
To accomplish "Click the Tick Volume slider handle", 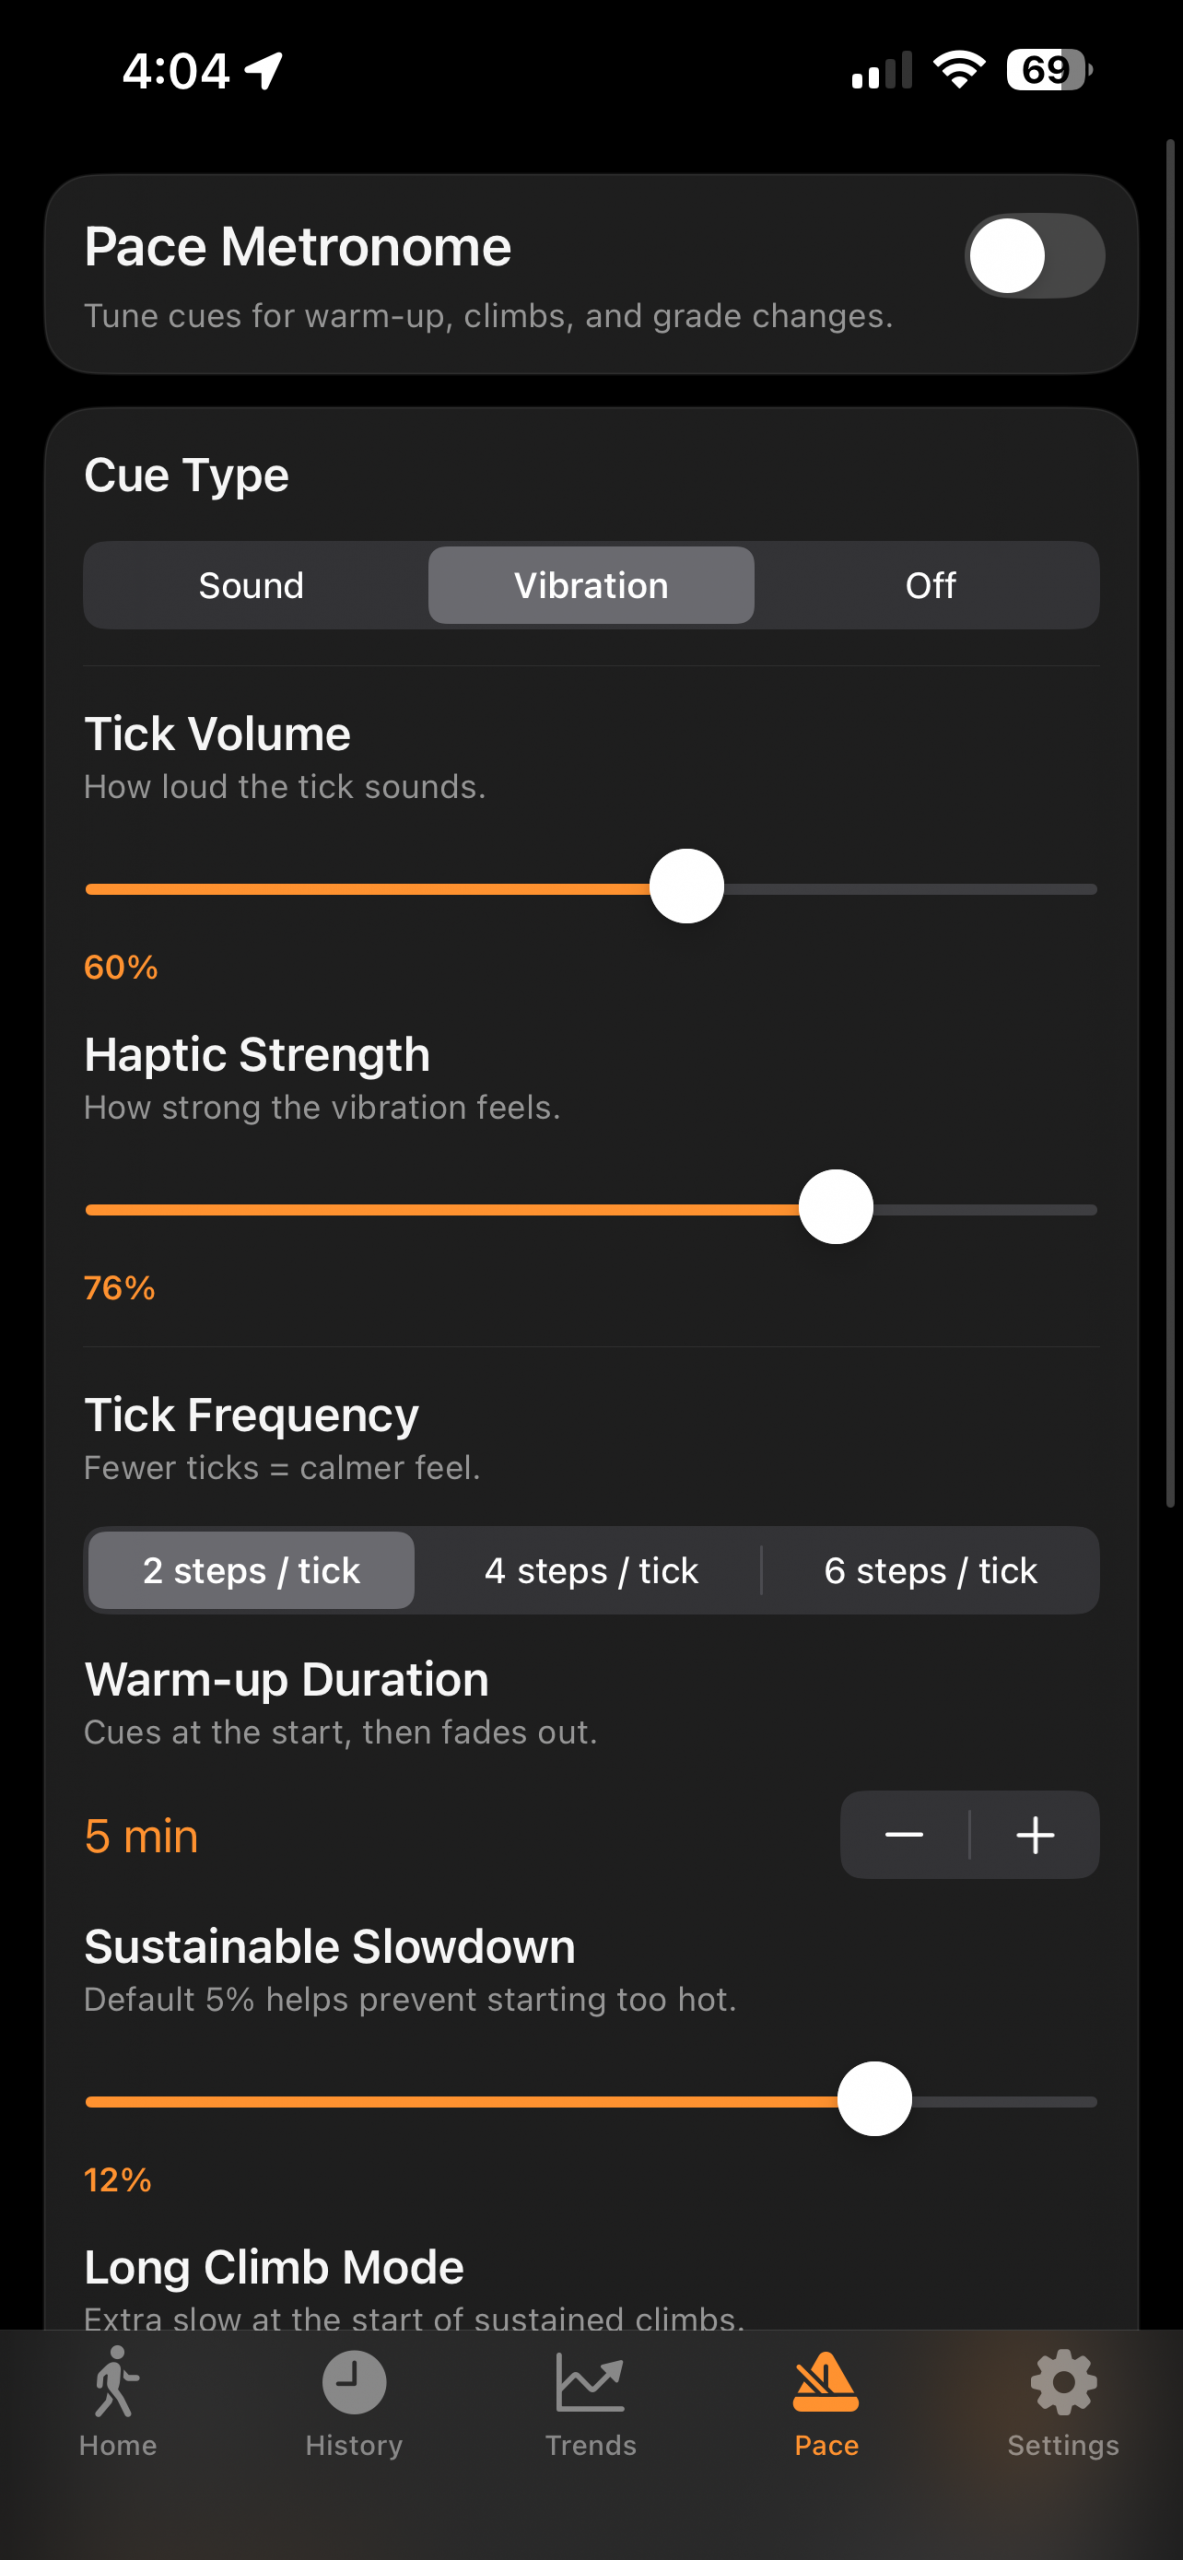I will [x=687, y=887].
